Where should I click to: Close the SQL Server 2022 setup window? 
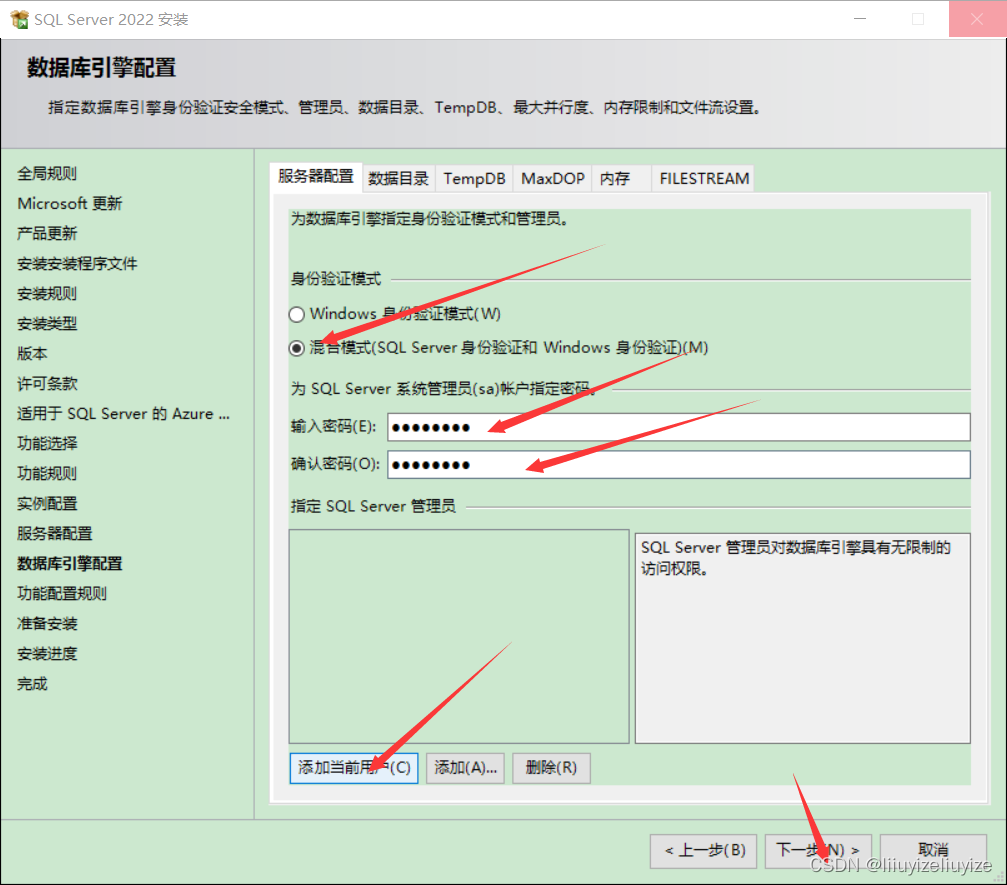[x=977, y=19]
